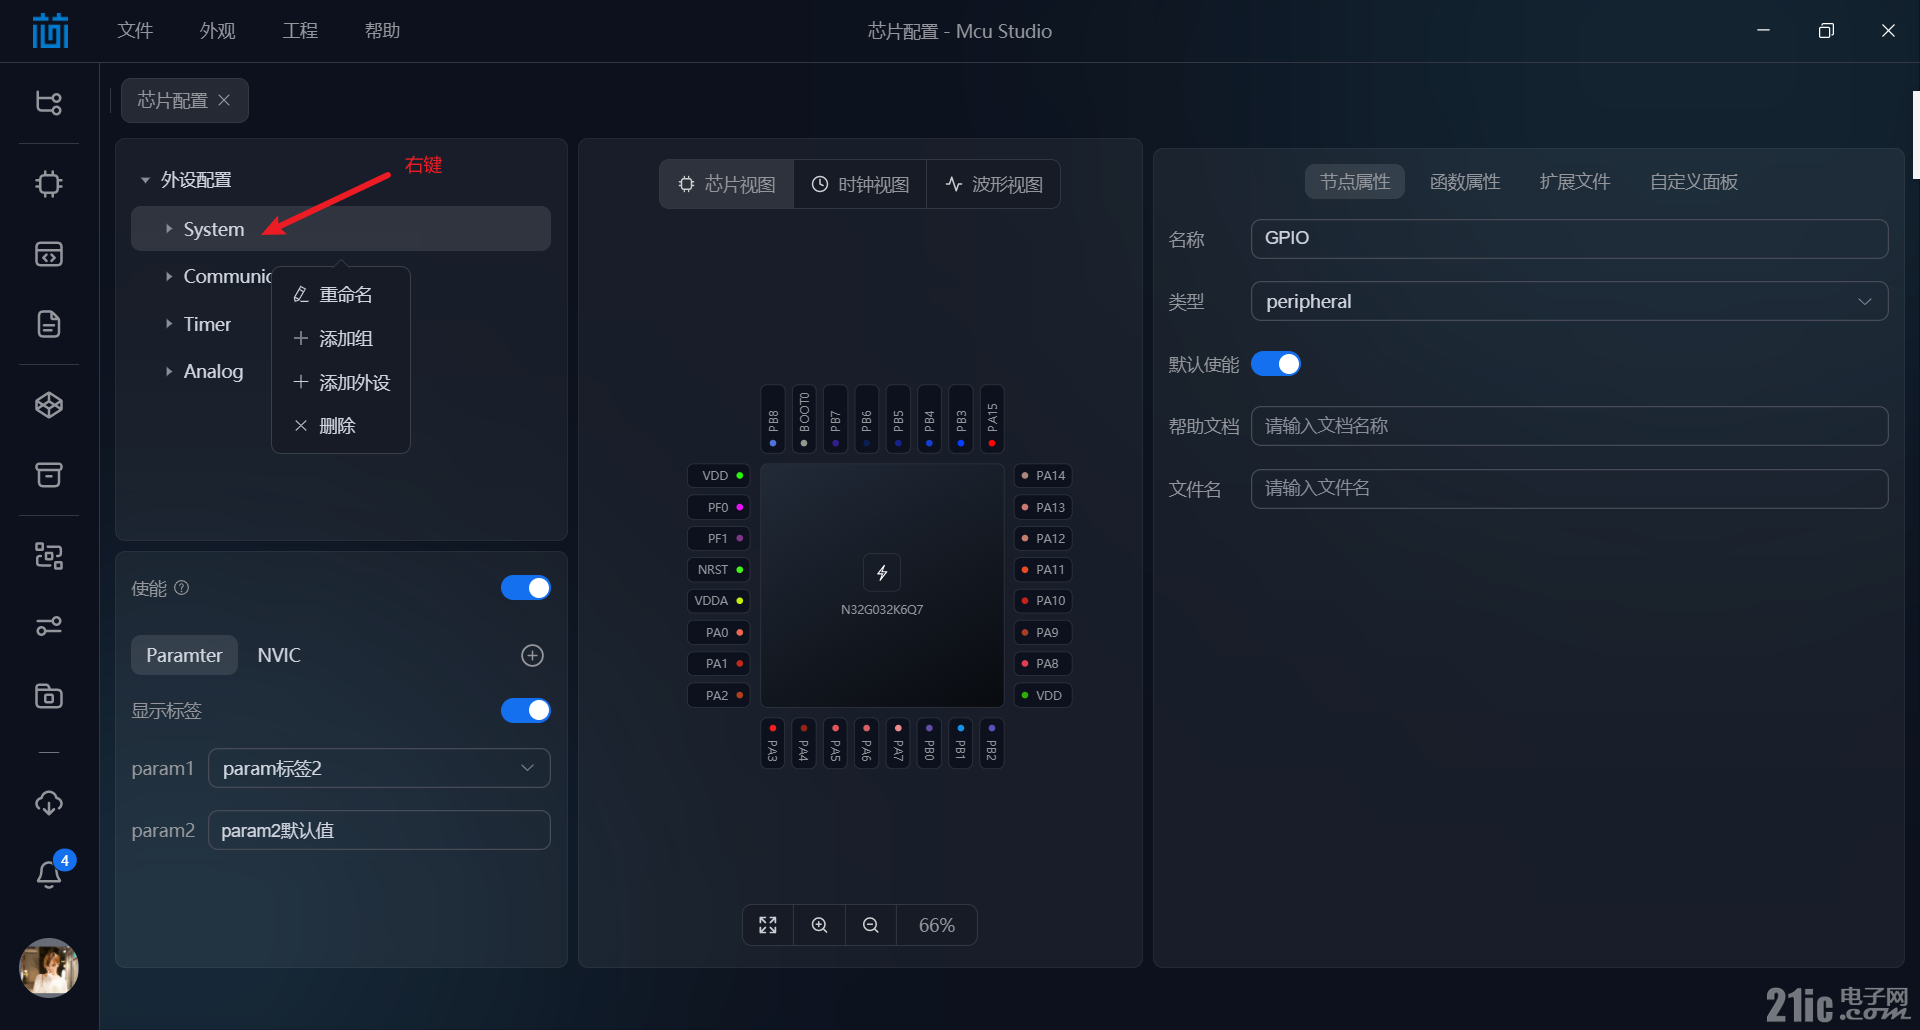This screenshot has width=1920, height=1030.
Task: Click the PA9 pin on chip
Action: (x=1043, y=633)
